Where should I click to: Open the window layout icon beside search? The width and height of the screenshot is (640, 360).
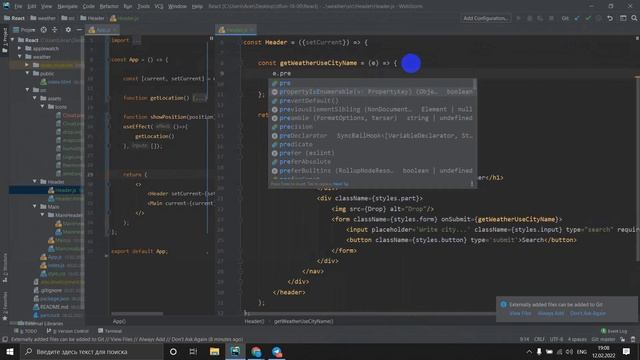point(623,18)
